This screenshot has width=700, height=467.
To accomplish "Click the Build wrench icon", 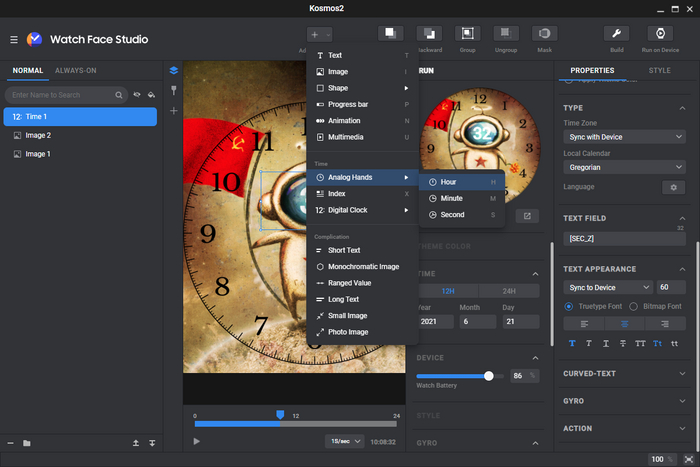I will [616, 34].
